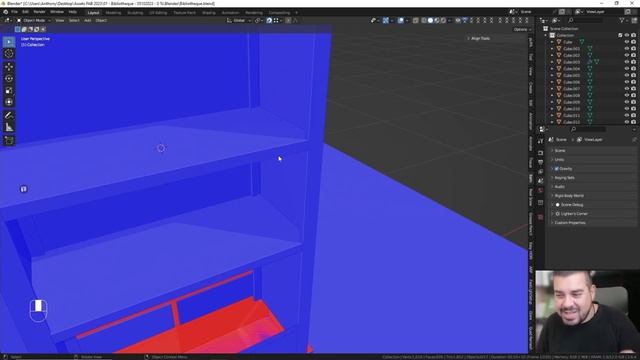This screenshot has width=640, height=360.
Task: Hide Cube in viewport via eye icon
Action: click(x=627, y=42)
